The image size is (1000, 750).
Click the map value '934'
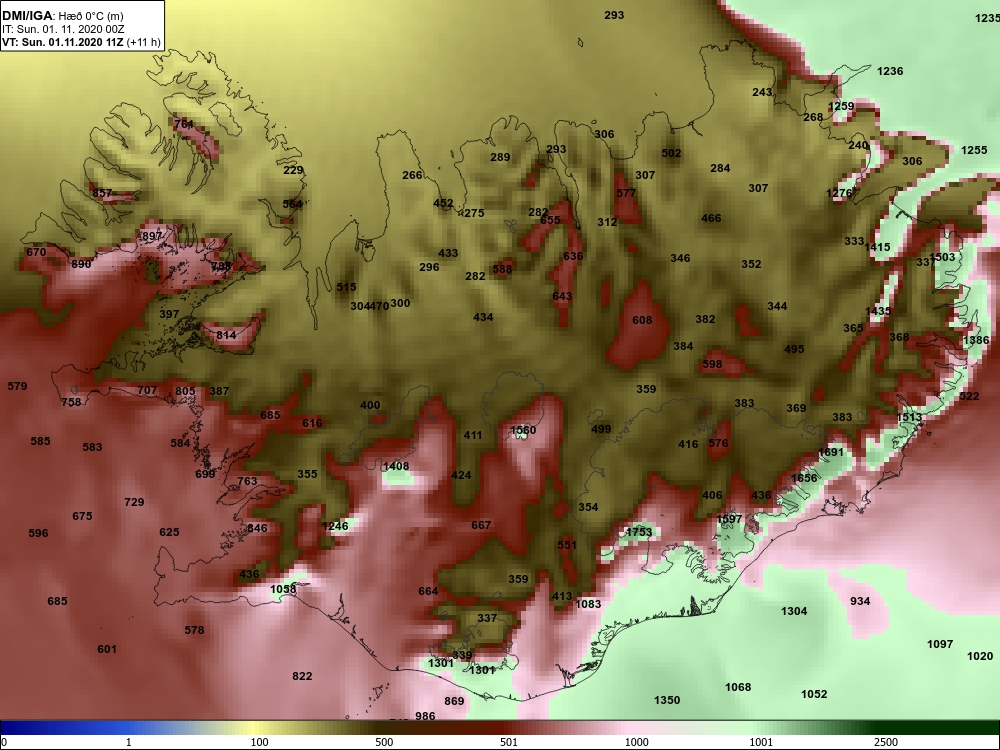click(x=860, y=601)
